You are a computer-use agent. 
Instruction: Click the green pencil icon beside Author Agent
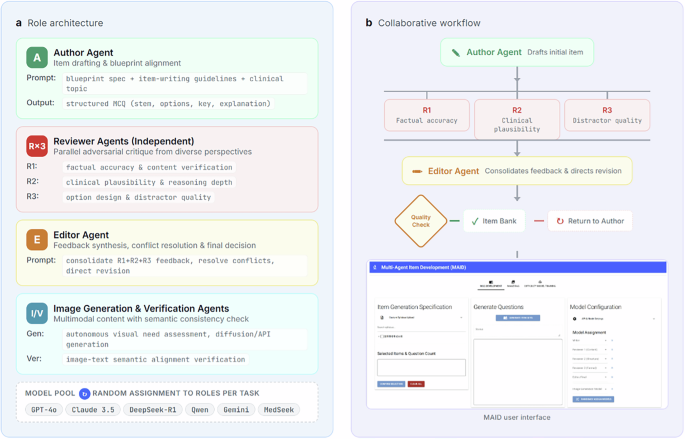tap(455, 52)
